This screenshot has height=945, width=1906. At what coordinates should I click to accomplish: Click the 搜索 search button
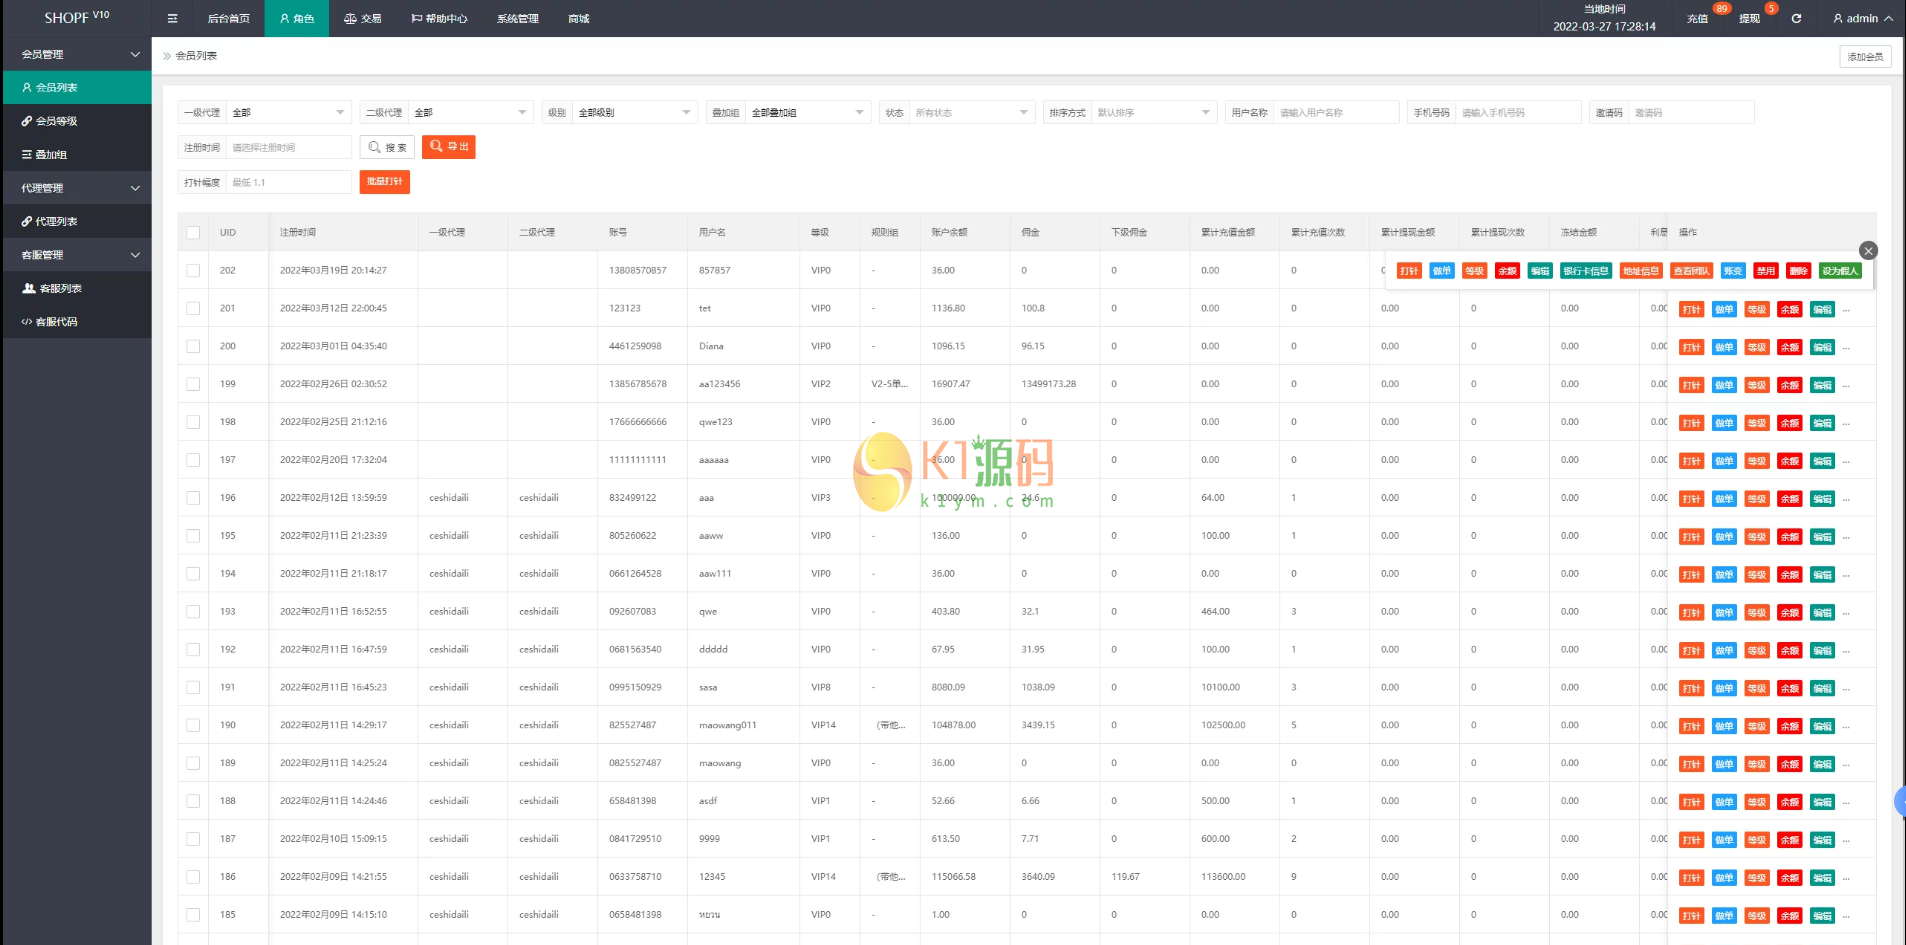[387, 147]
